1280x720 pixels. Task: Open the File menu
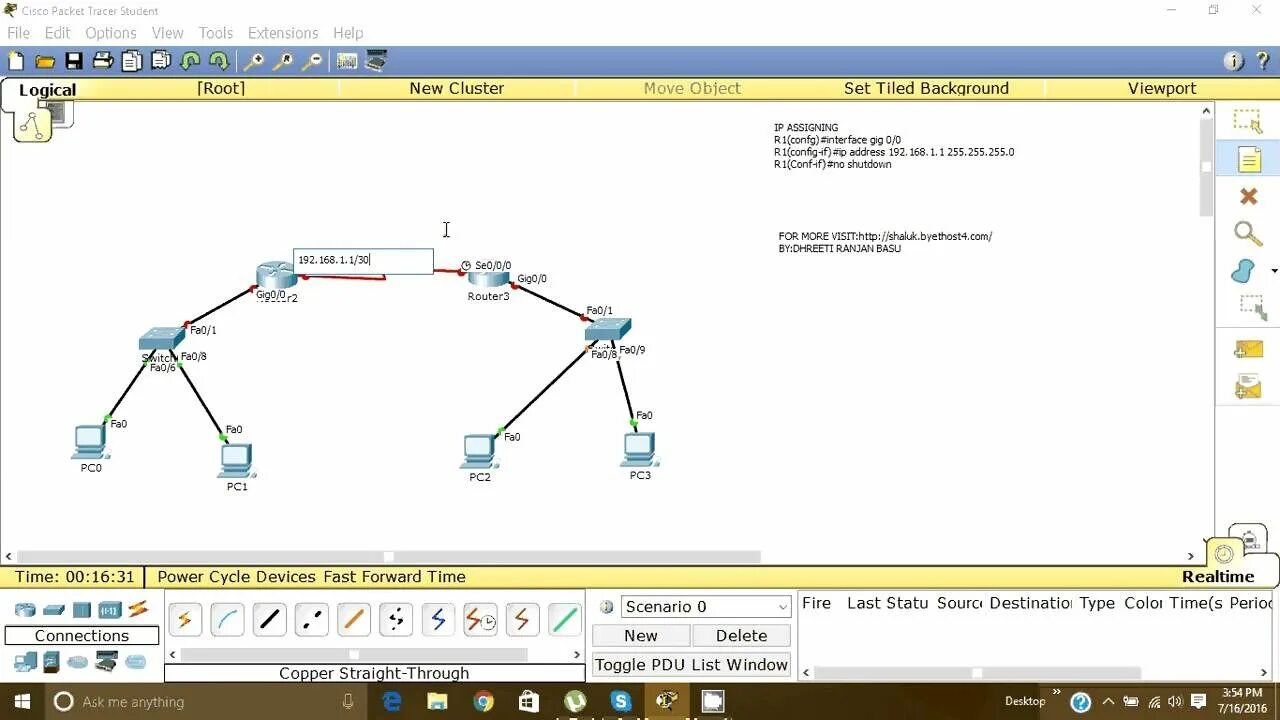(x=18, y=33)
